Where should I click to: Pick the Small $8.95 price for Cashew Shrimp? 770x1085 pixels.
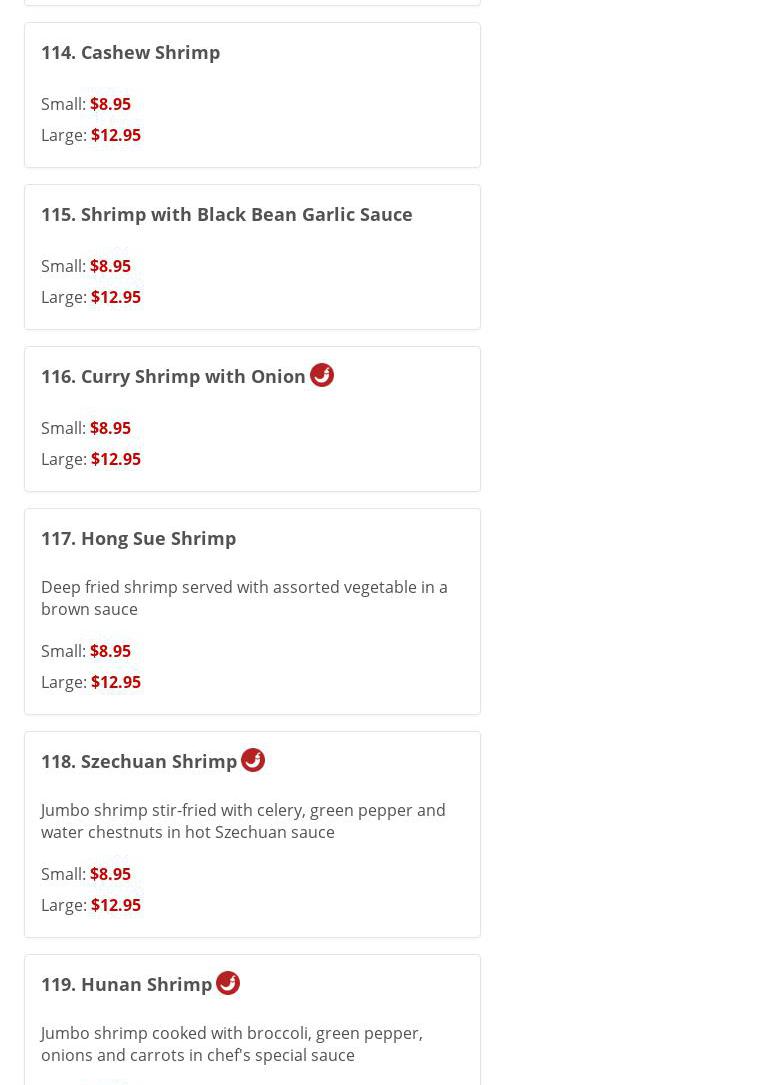pyautogui.click(x=110, y=104)
